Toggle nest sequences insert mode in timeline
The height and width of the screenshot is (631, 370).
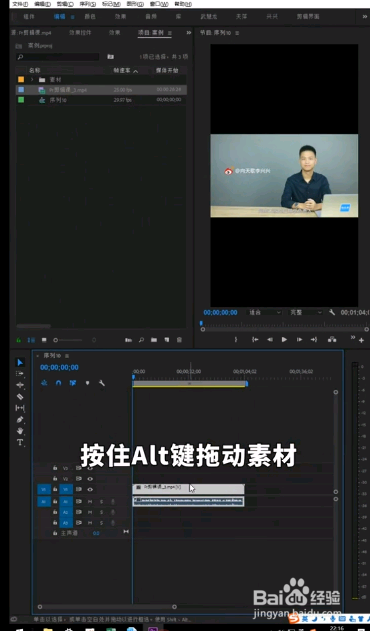(x=44, y=383)
